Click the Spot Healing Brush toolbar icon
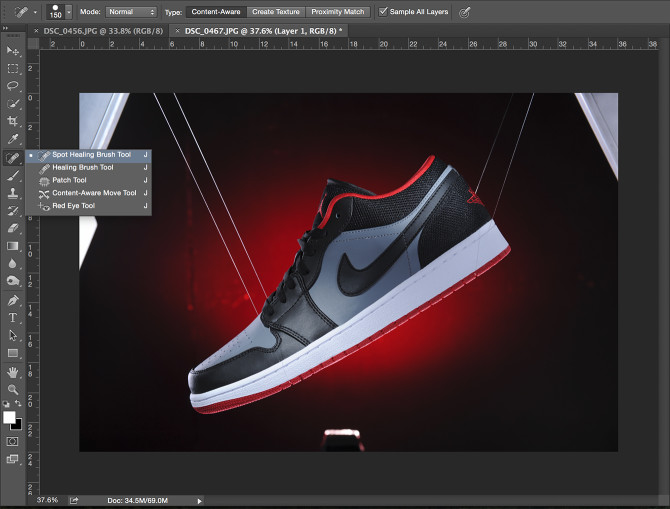670x509 pixels. pos(13,158)
